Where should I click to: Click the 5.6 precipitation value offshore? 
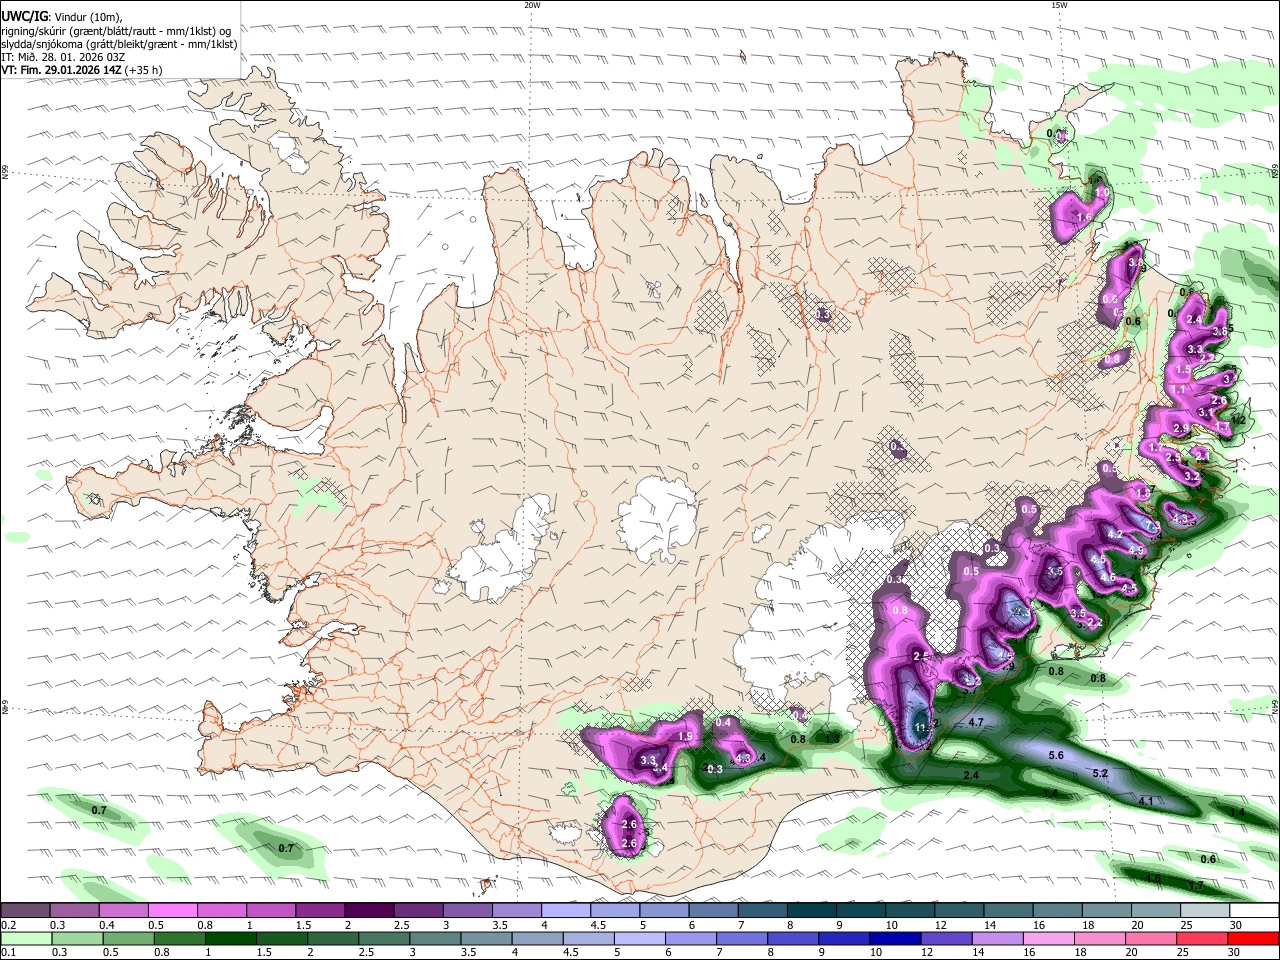point(1056,756)
